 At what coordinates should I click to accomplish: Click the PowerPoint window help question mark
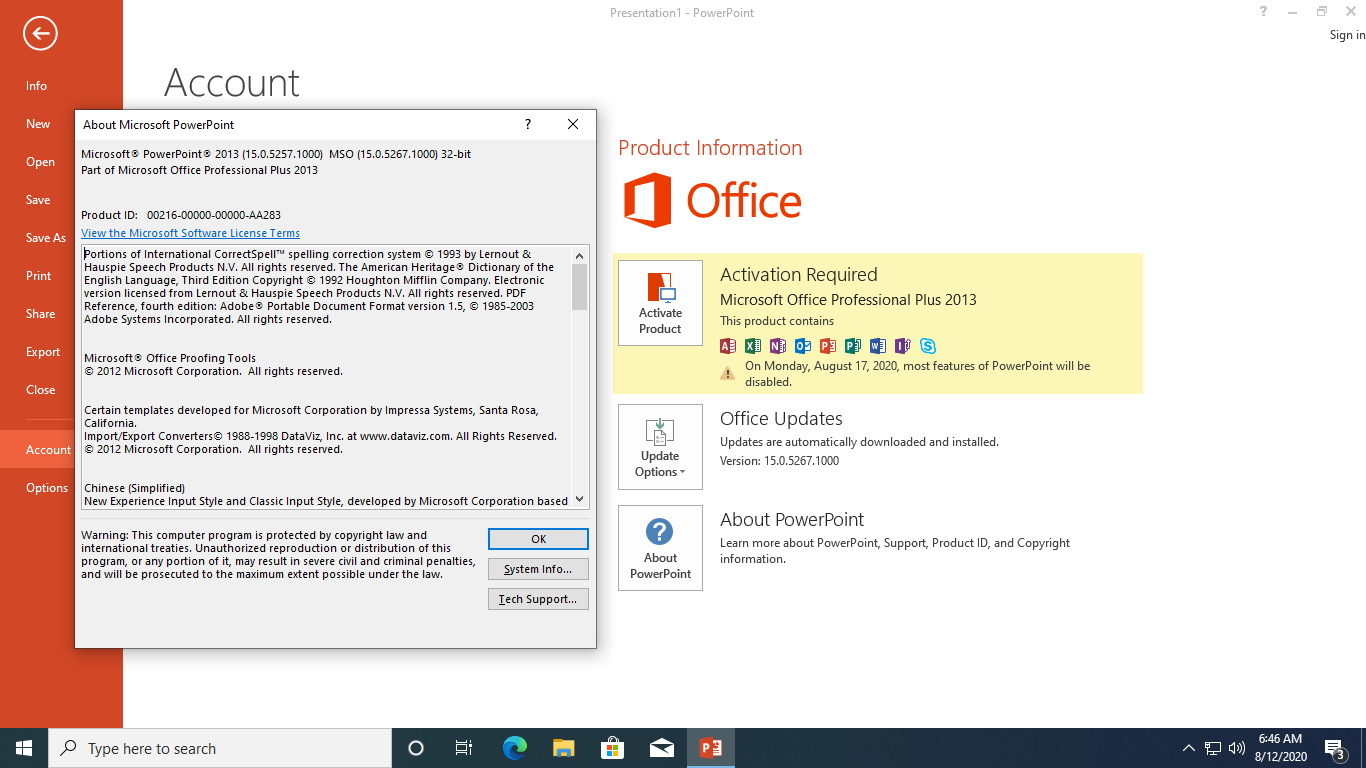tap(1264, 12)
